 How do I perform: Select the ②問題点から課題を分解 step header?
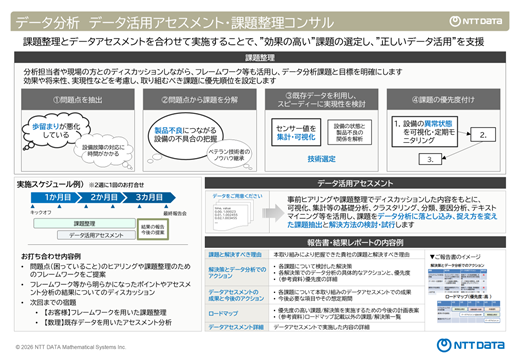(x=200, y=99)
